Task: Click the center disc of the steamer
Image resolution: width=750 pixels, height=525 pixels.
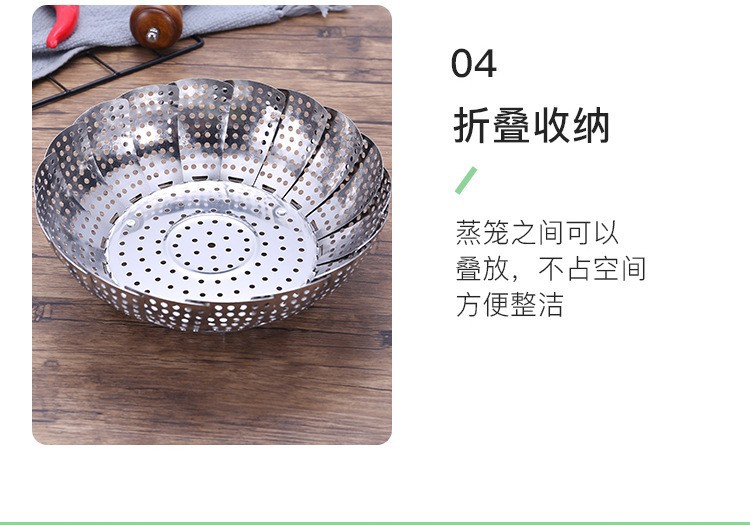Action: point(212,244)
